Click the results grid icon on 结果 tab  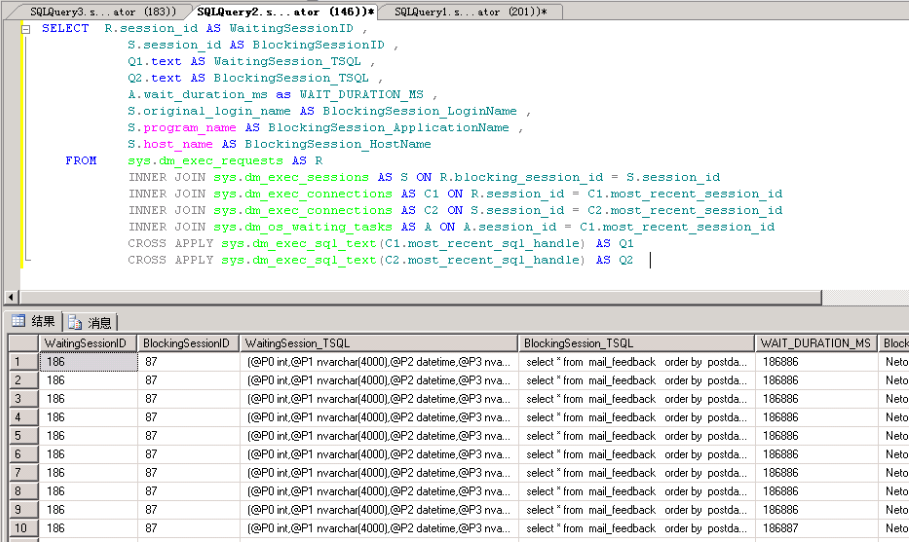19,321
